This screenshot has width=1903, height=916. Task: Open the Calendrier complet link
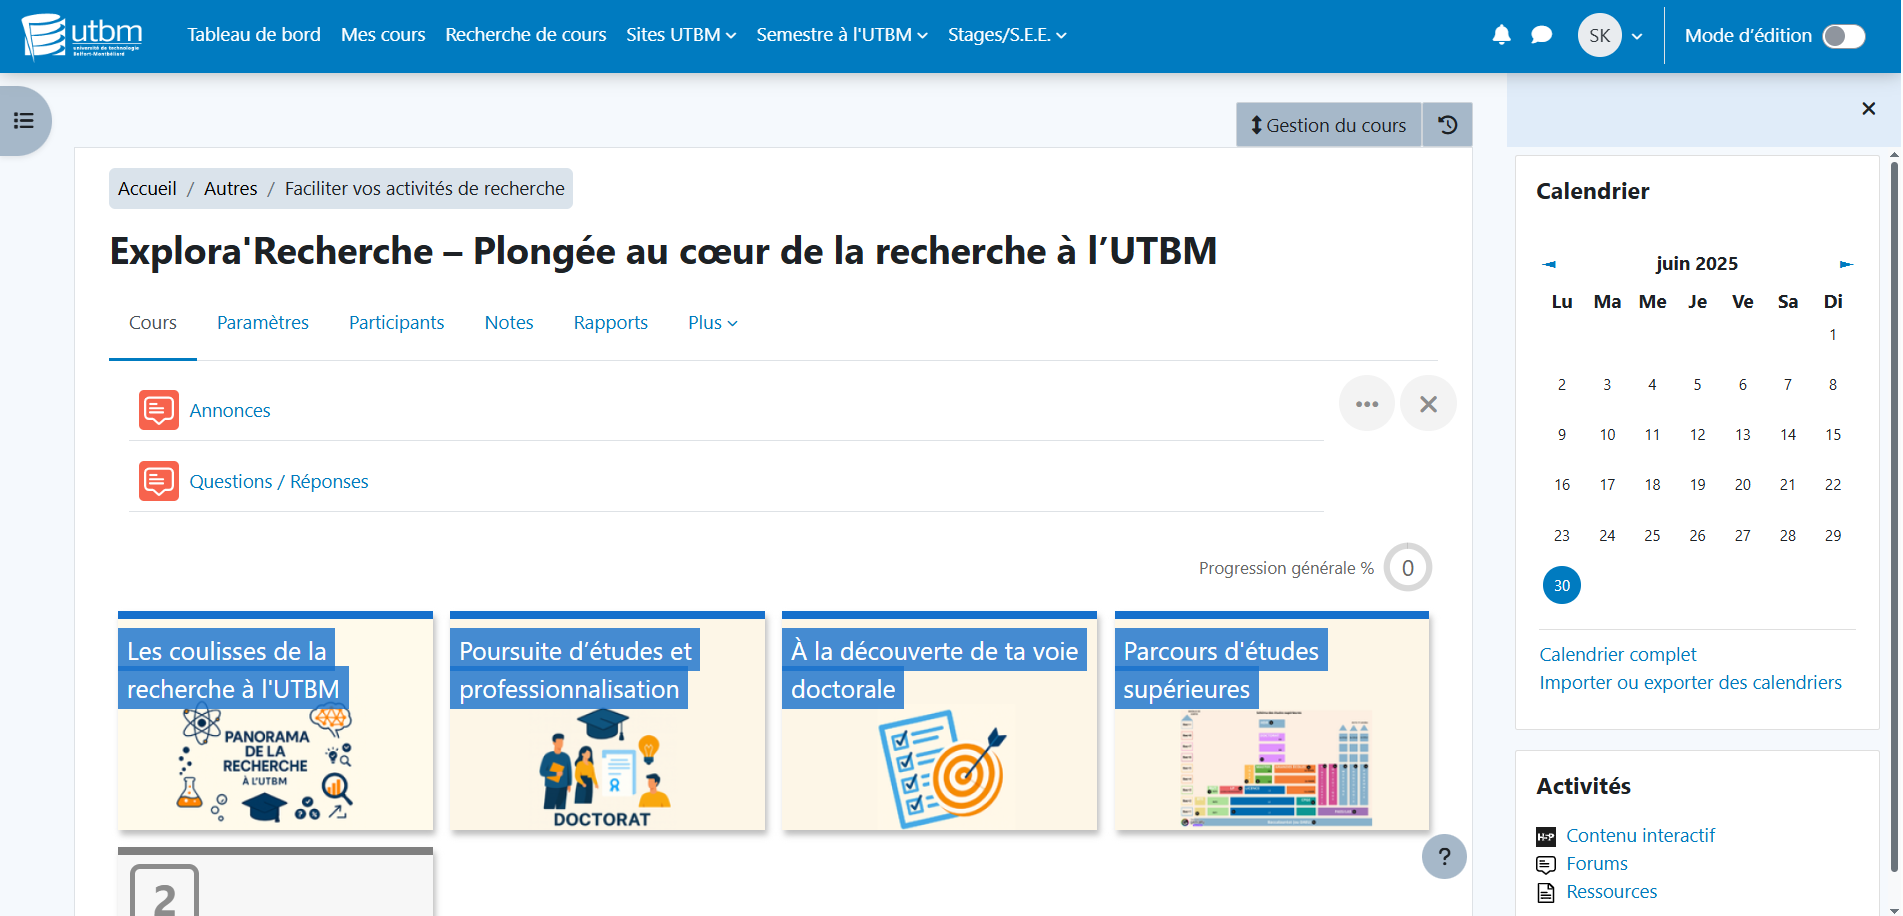[x=1617, y=654]
